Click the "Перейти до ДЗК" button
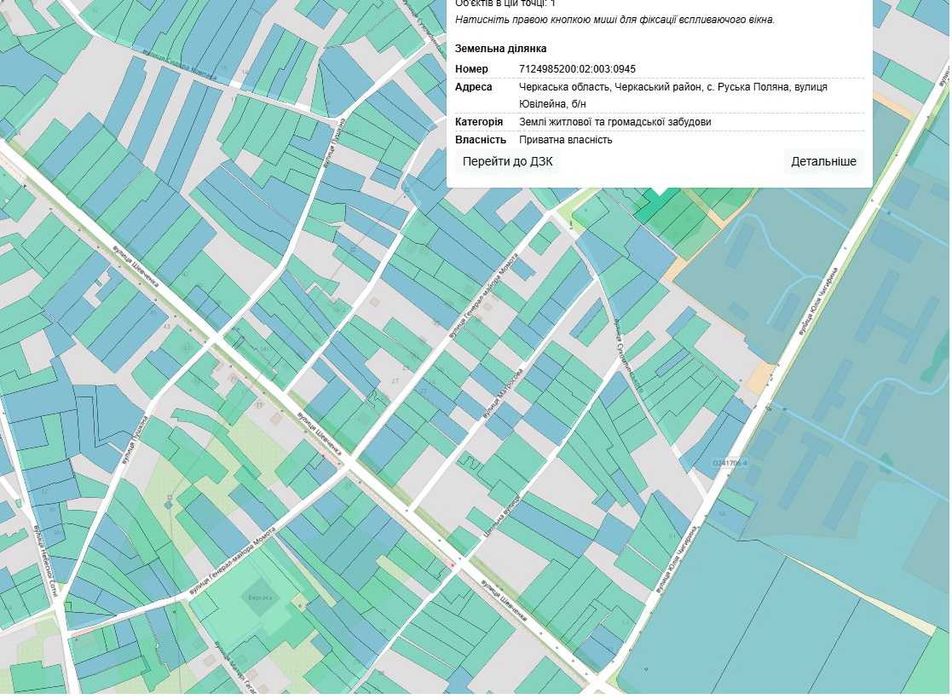Viewport: 952px width, 700px height. (508, 161)
